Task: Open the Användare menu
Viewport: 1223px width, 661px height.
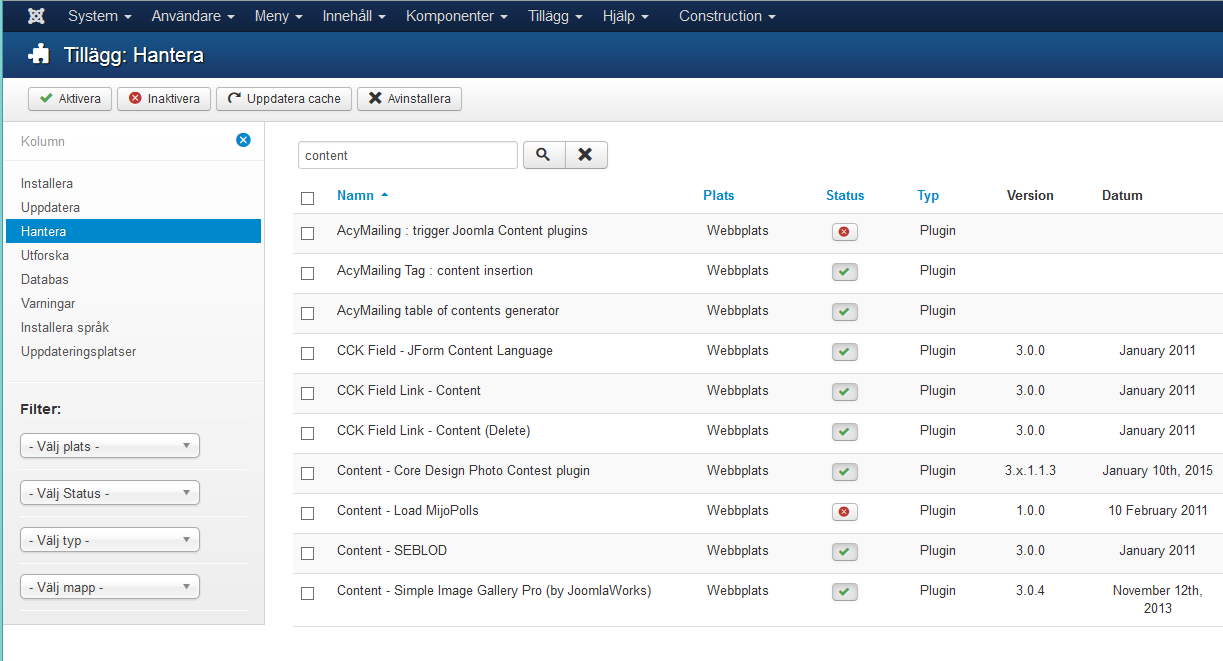Action: pyautogui.click(x=193, y=16)
